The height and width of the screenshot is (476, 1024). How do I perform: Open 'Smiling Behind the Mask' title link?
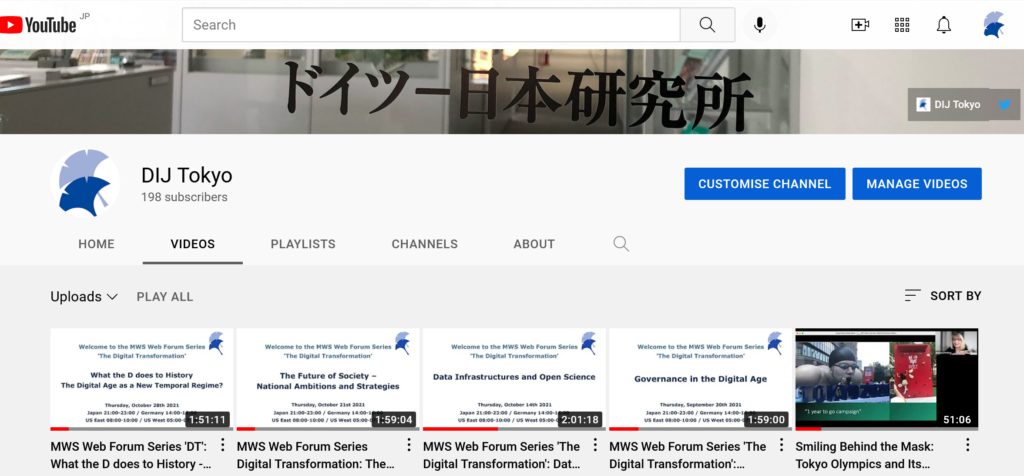pyautogui.click(x=865, y=456)
